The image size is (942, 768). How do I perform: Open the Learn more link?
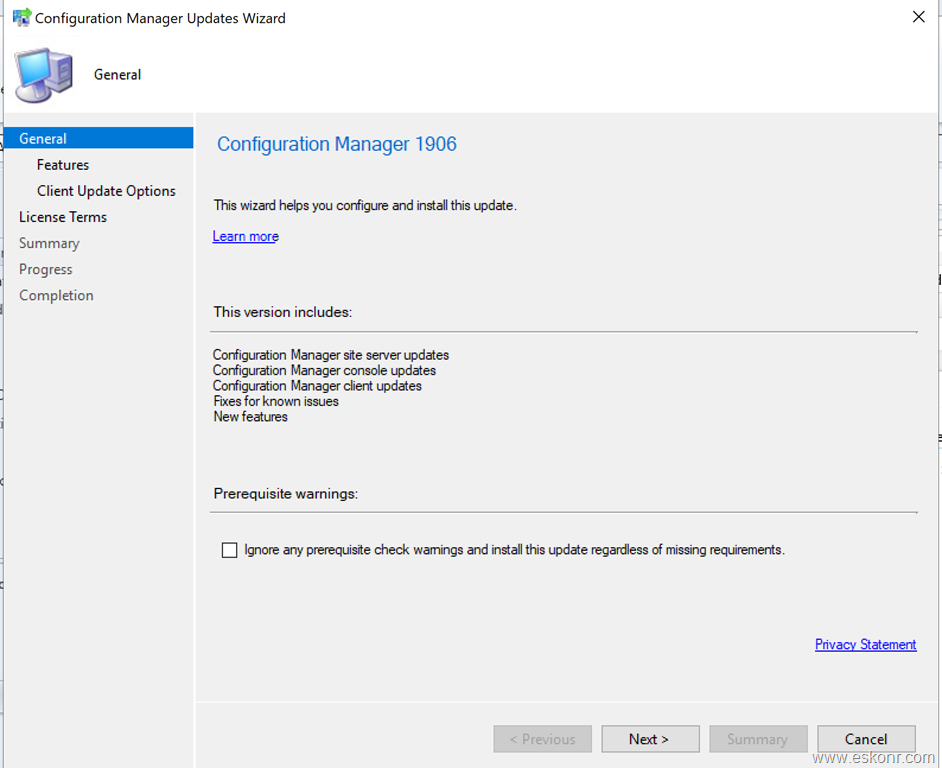[x=245, y=236]
